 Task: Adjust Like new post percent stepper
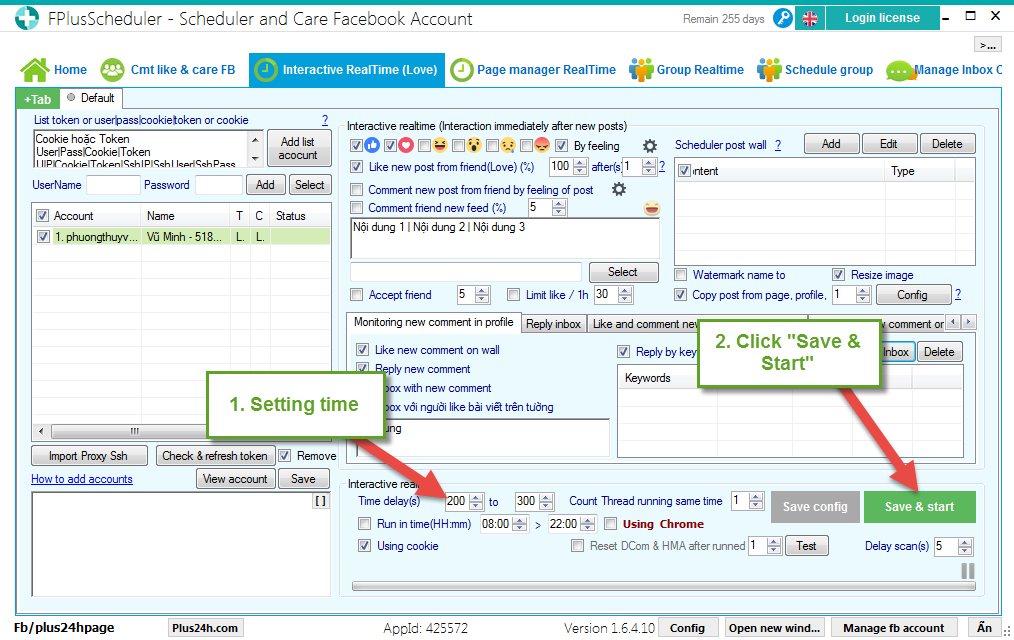(580, 167)
